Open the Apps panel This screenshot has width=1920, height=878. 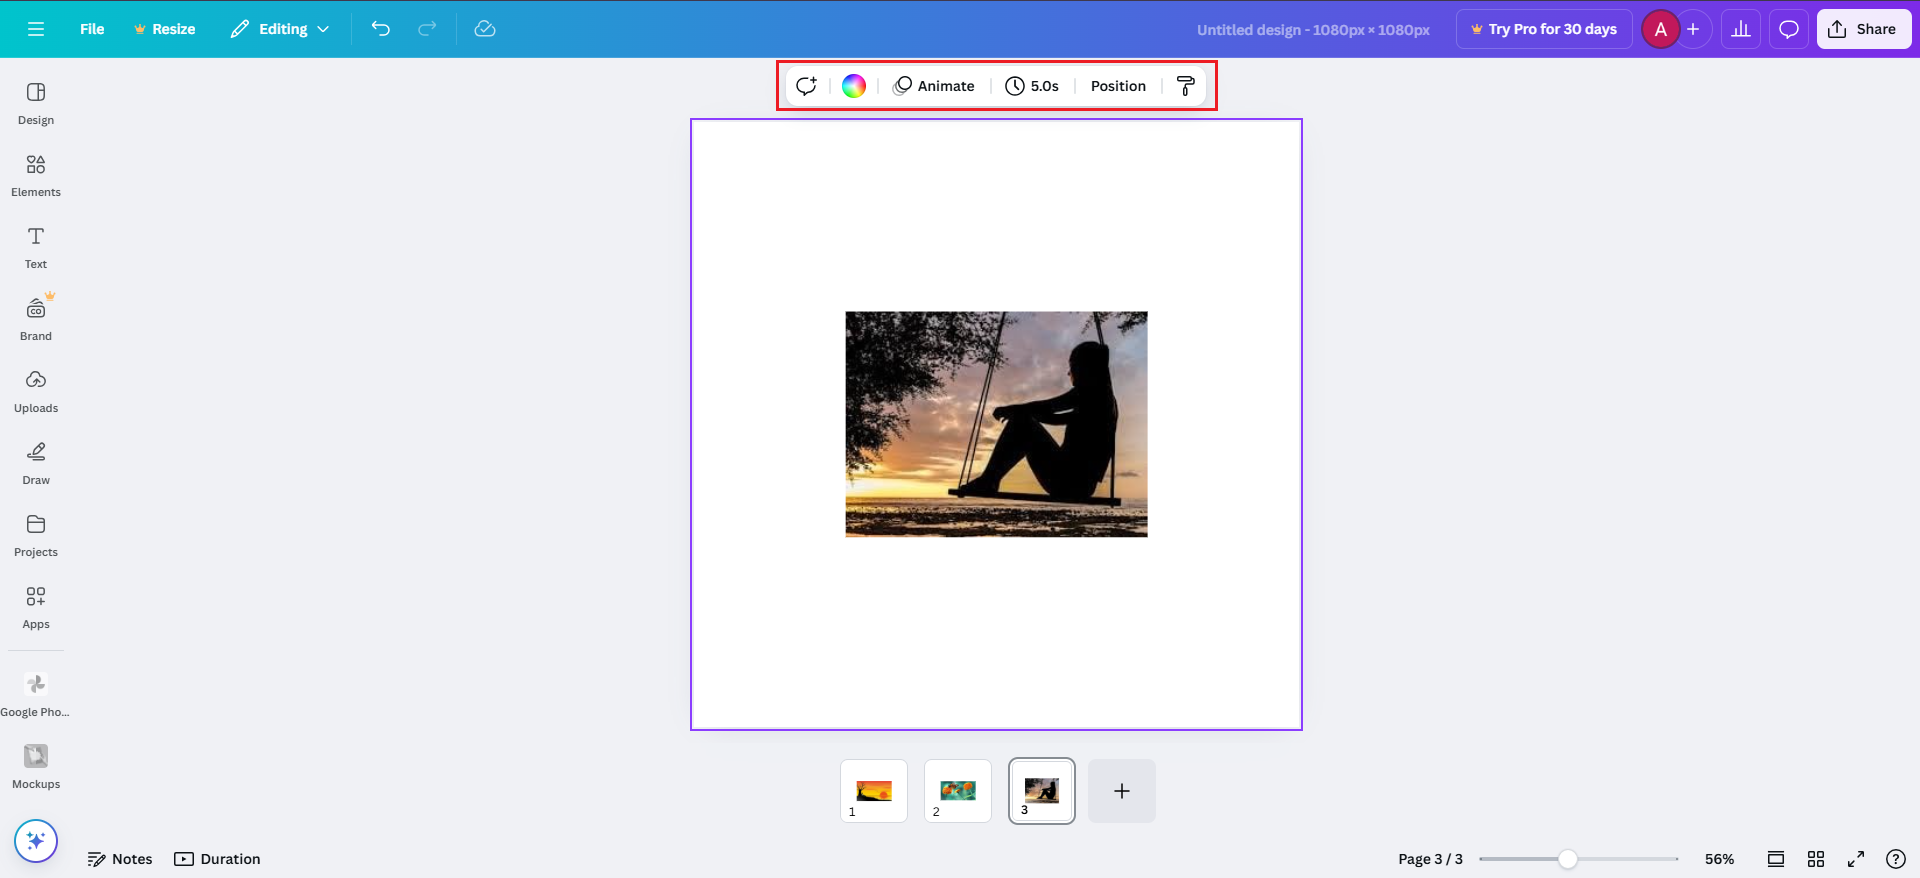(x=36, y=607)
